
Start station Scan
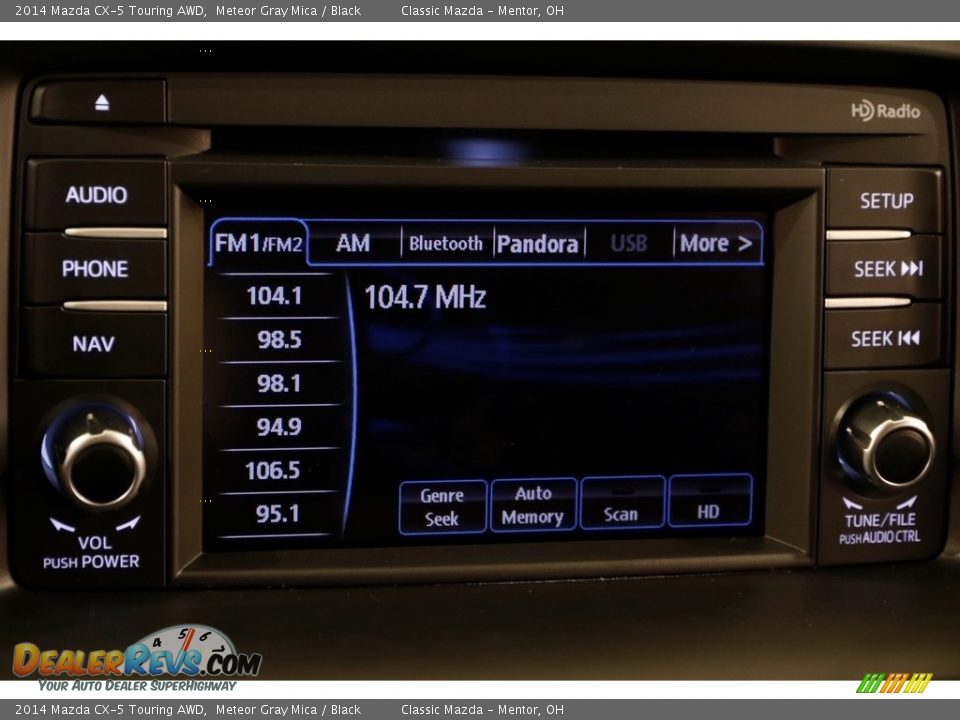click(621, 504)
